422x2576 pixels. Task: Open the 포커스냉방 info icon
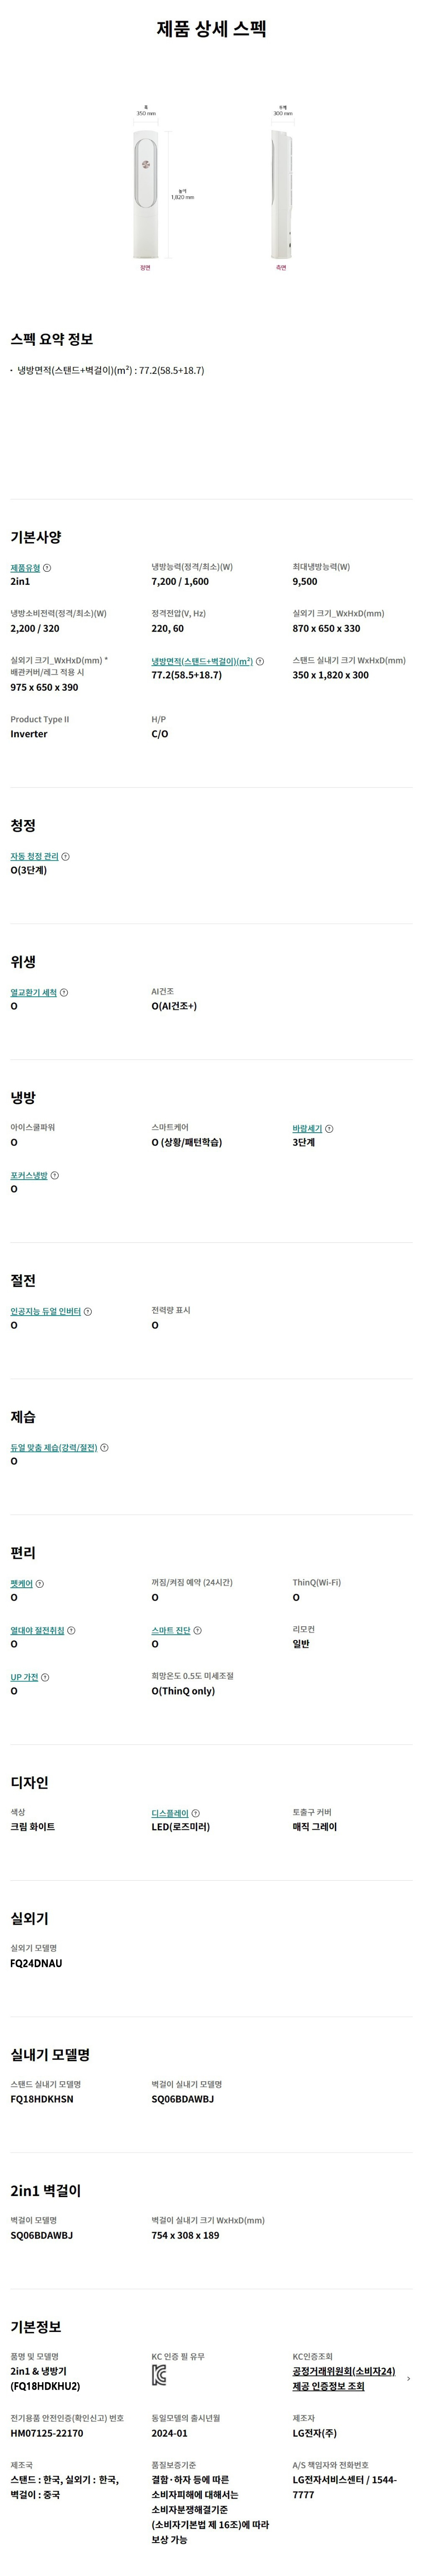[x=54, y=1175]
